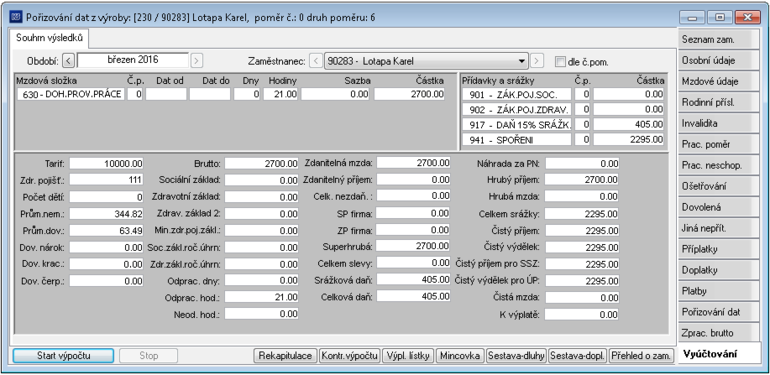The height and width of the screenshot is (375, 770).
Task: Click the Superhrubá field value
Action: tap(413, 245)
